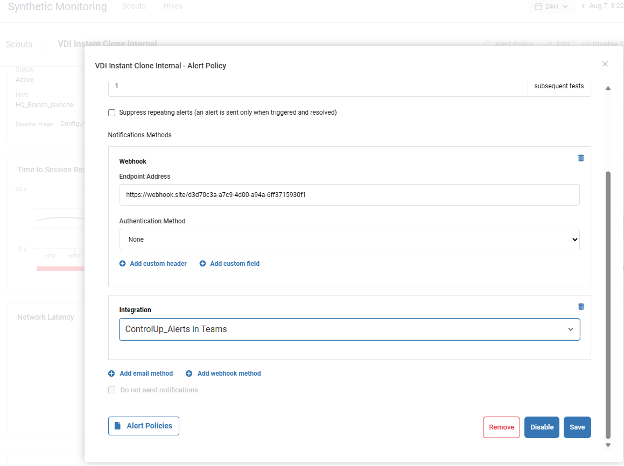Click the document icon in Alert Policies button
Viewport: 624px width, 466px height.
click(x=118, y=426)
